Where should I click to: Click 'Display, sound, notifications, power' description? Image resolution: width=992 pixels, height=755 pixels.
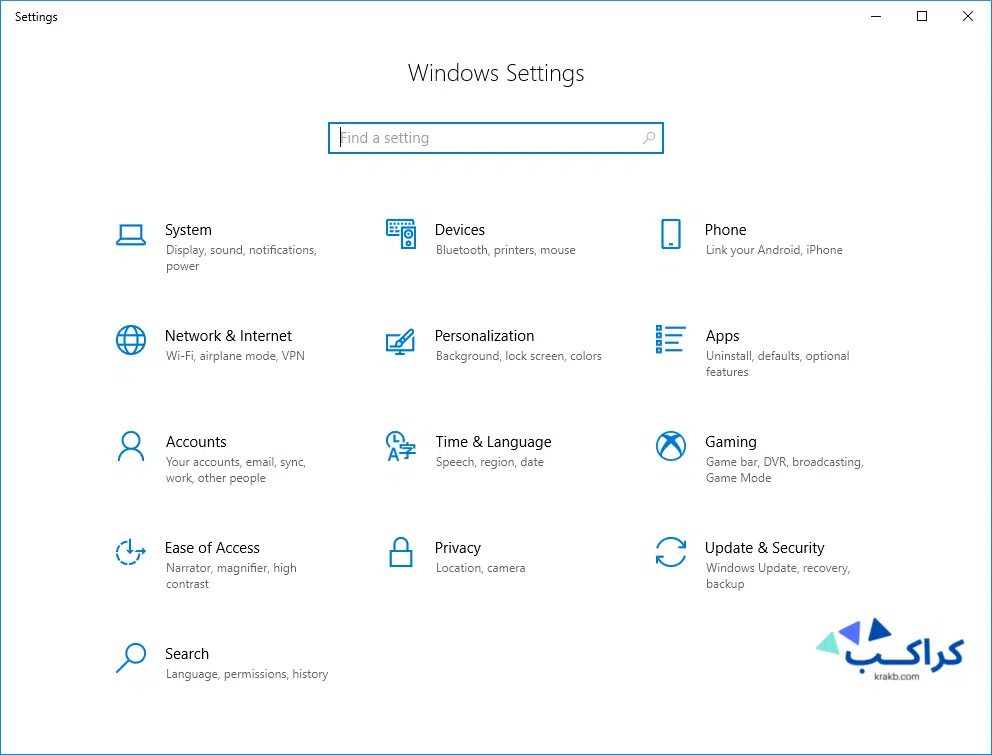click(x=241, y=258)
